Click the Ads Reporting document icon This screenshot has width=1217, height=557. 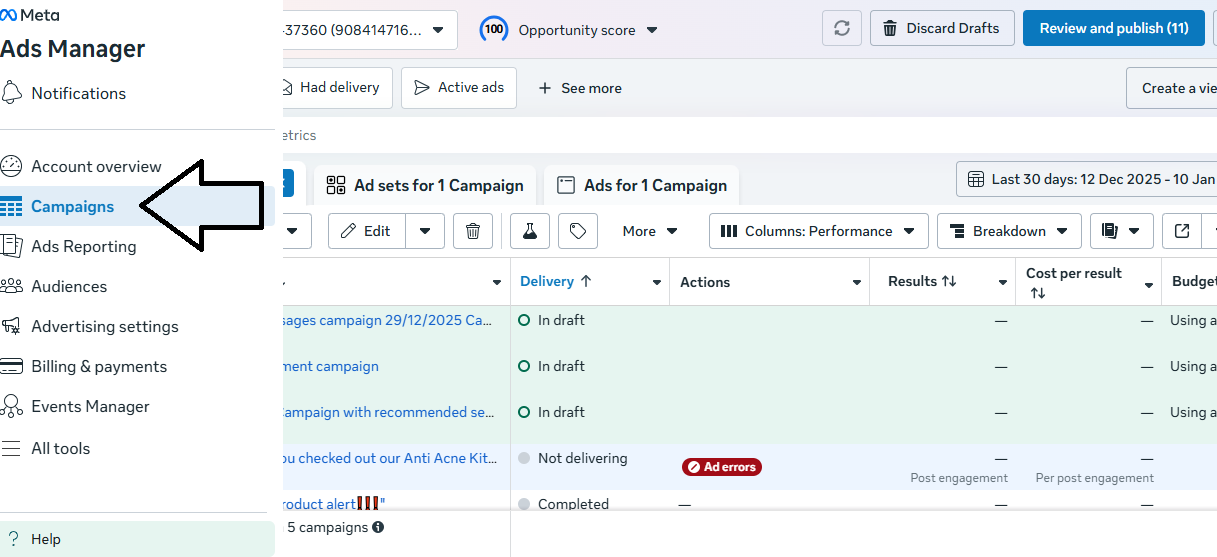pyautogui.click(x=11, y=246)
